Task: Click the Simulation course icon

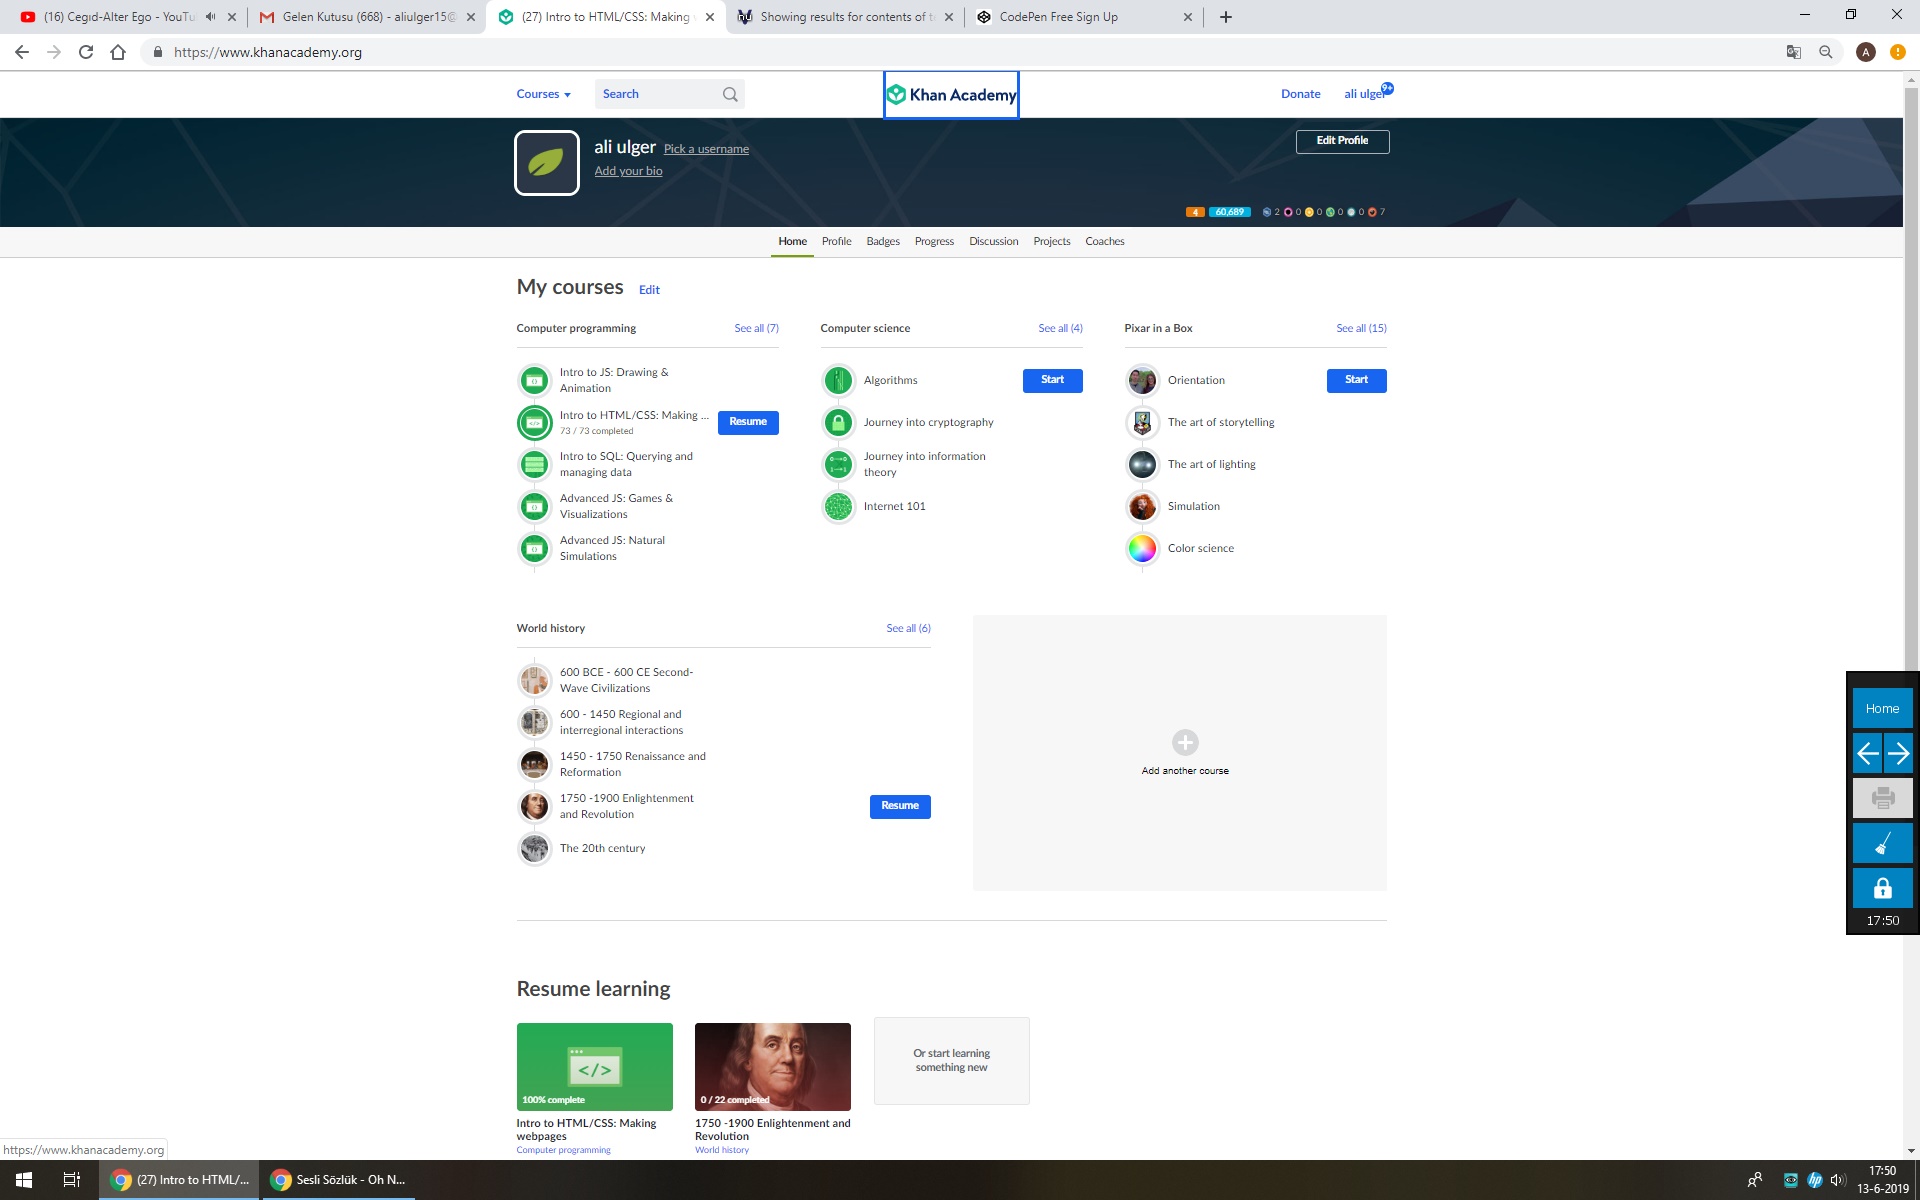Action: 1142,506
